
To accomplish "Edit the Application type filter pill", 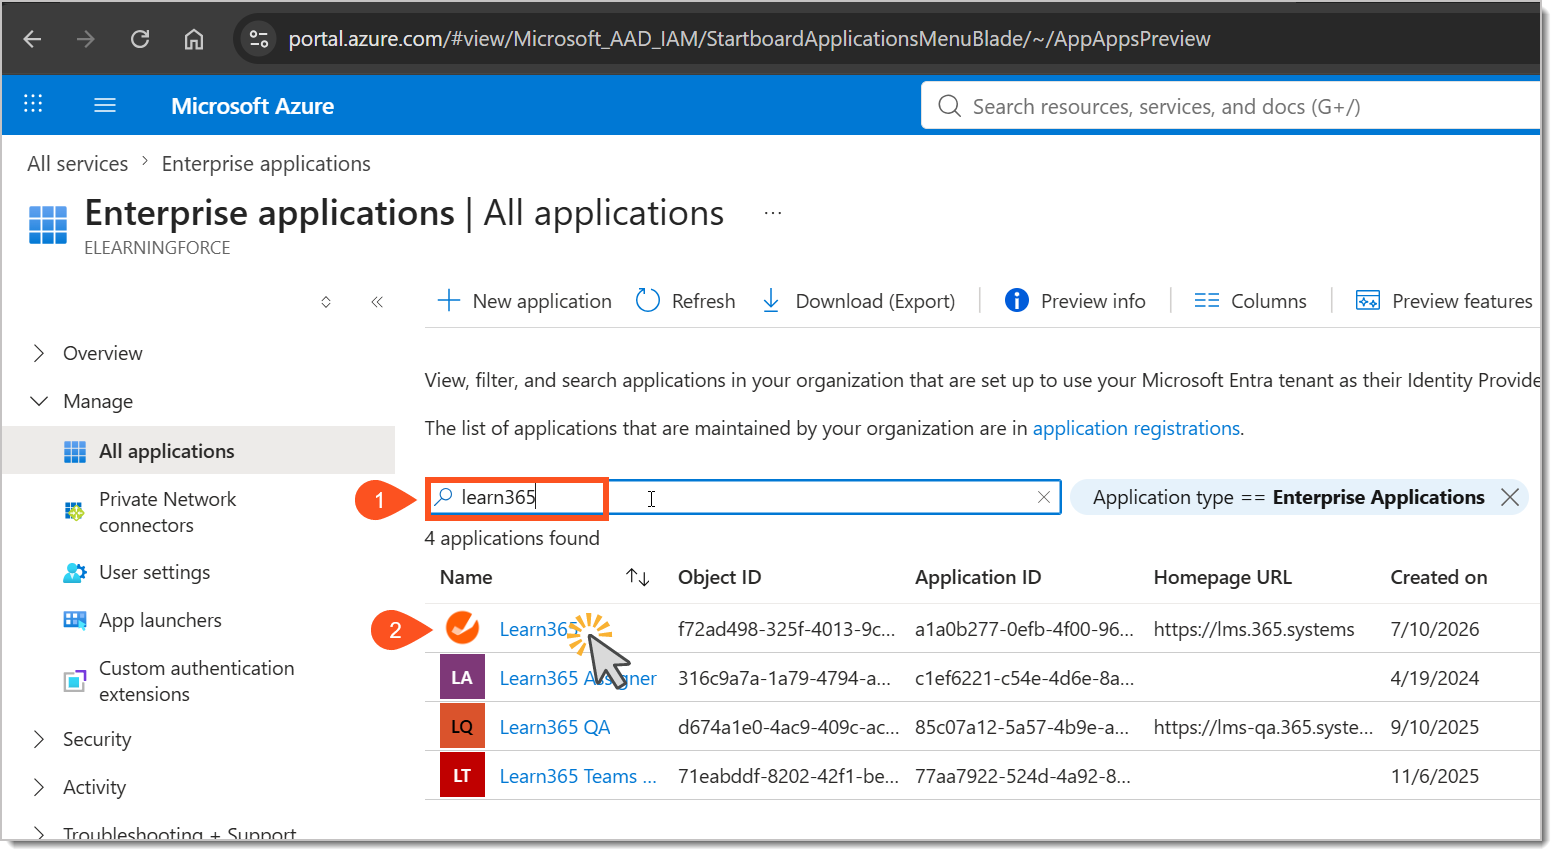I will pyautogui.click(x=1288, y=497).
